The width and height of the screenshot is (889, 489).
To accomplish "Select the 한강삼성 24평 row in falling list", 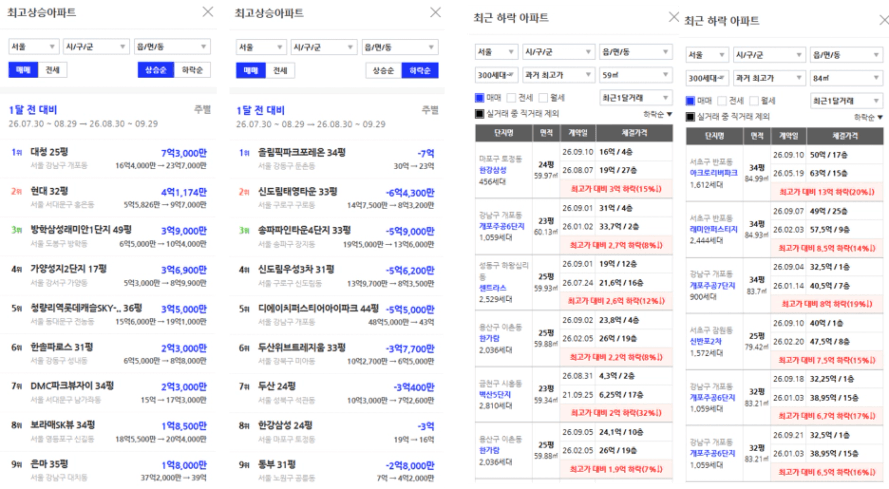I will 337,432.
